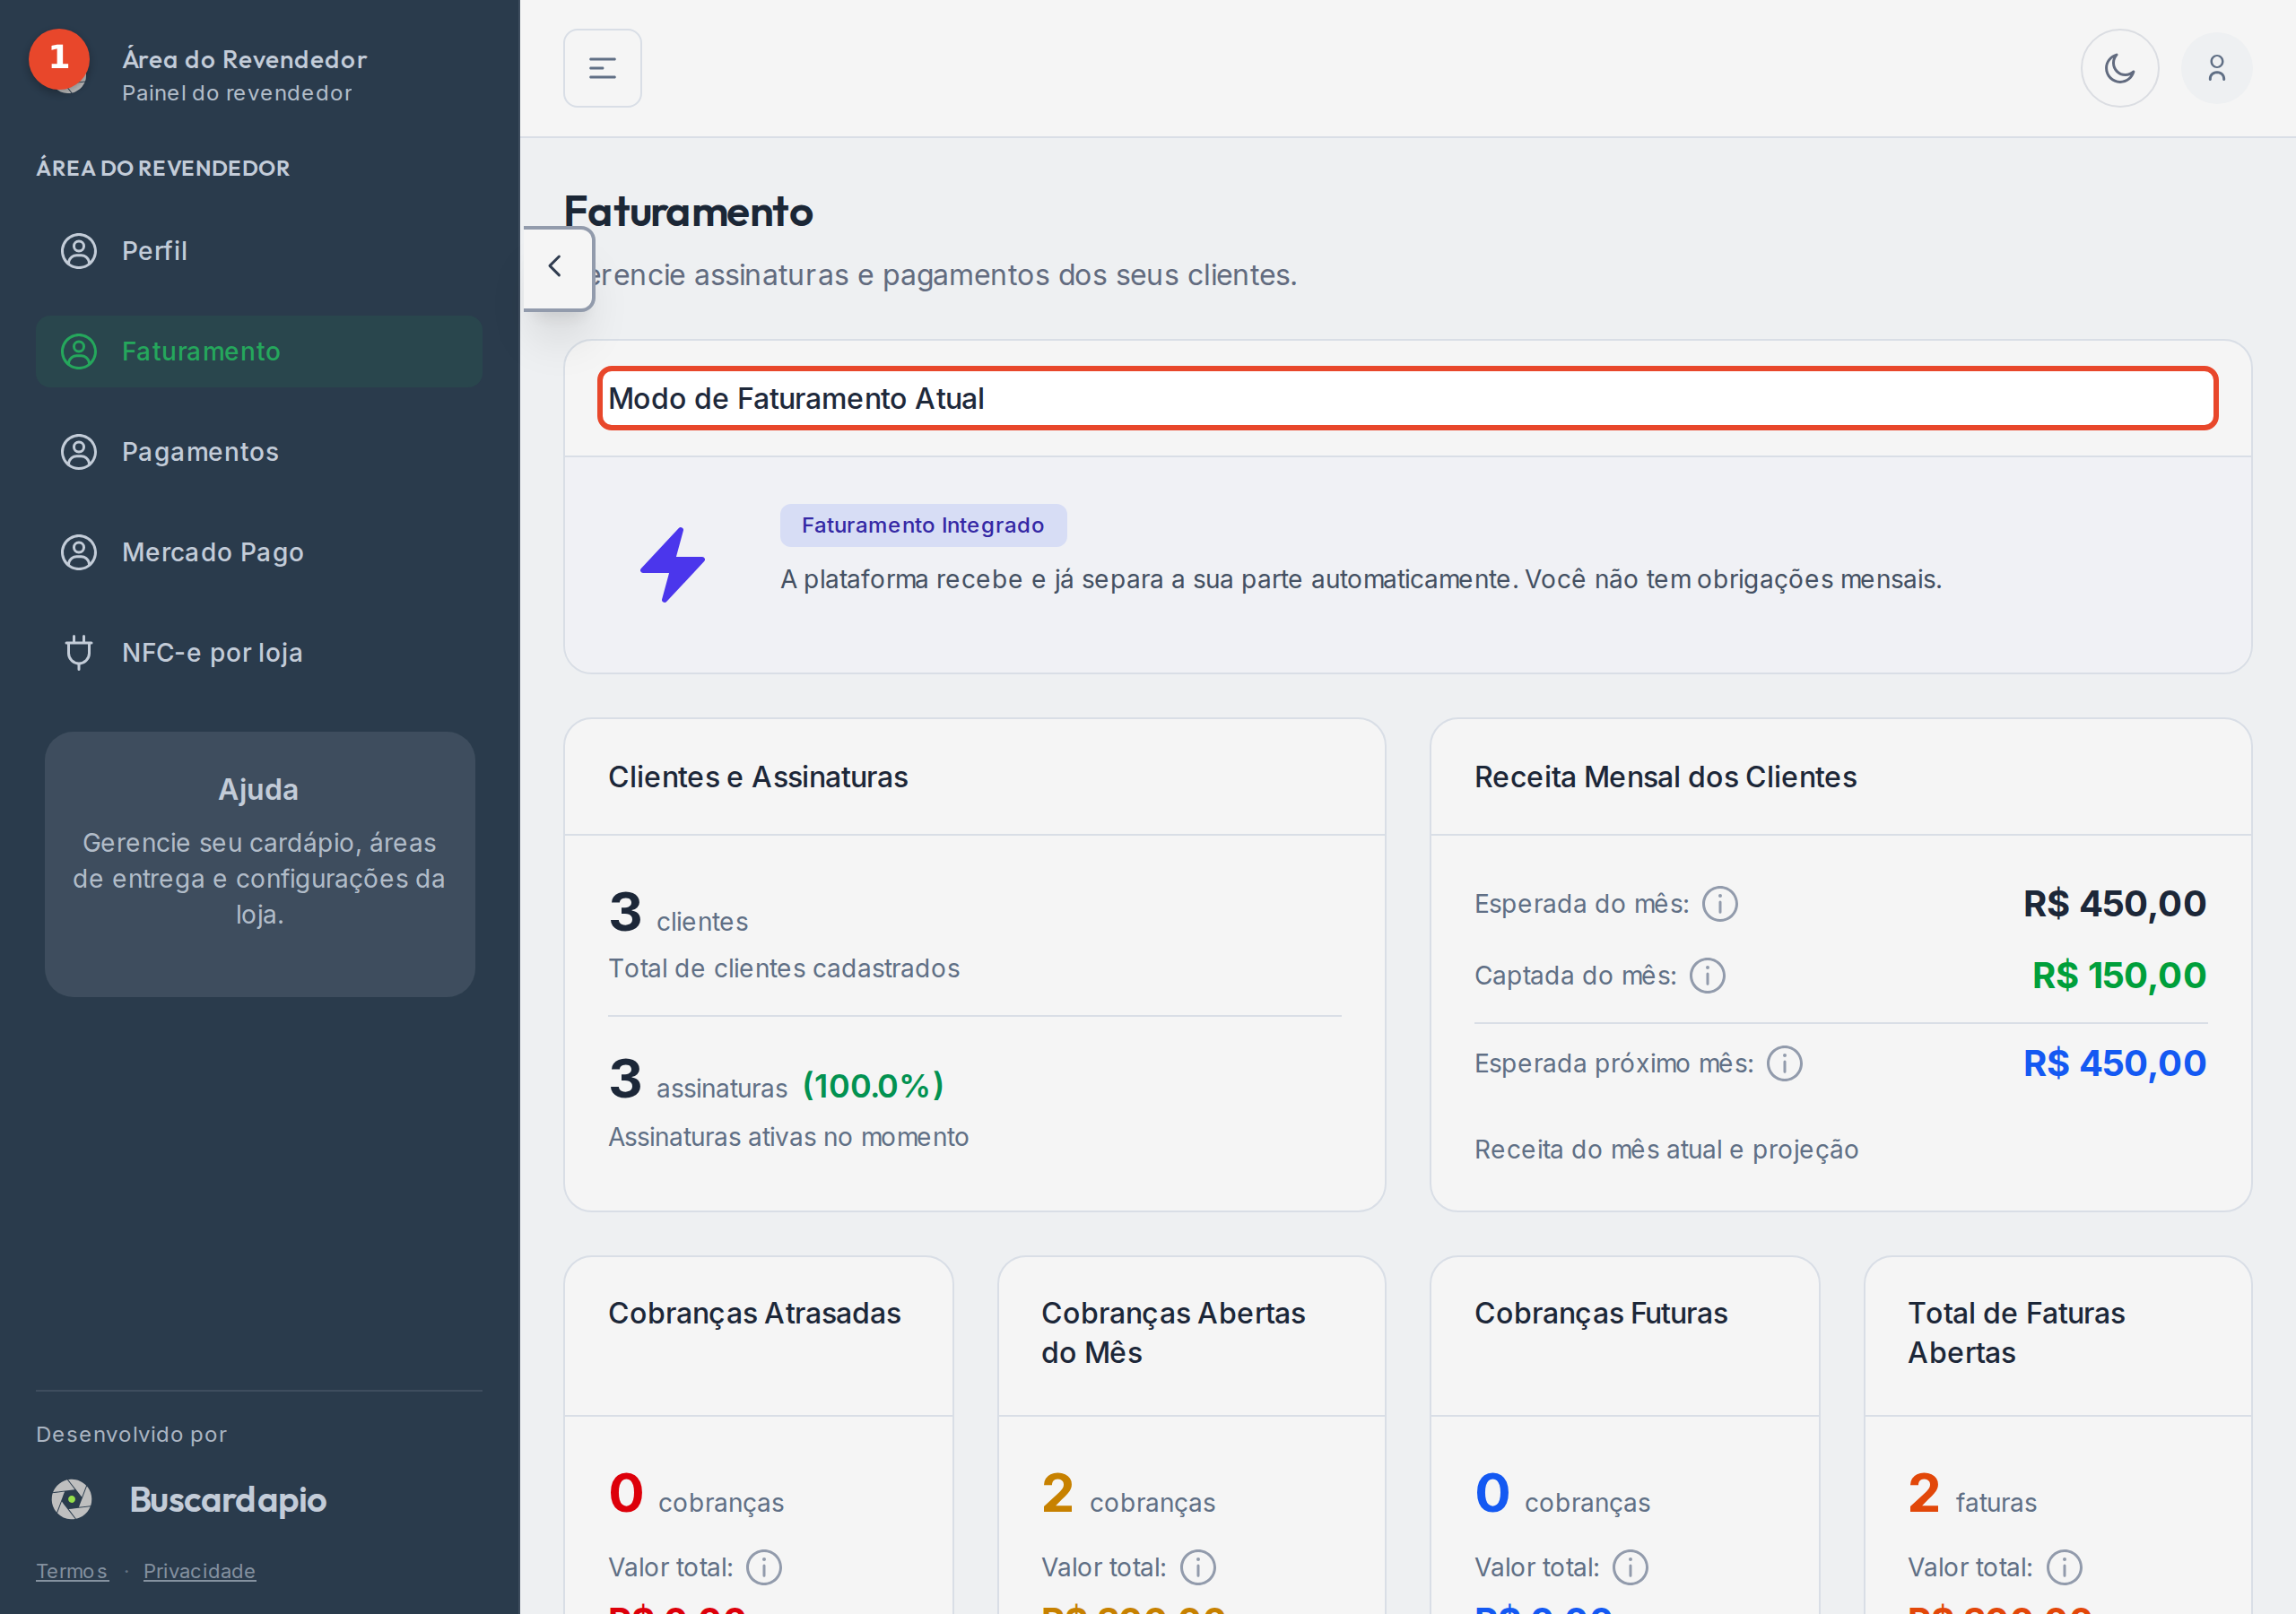This screenshot has width=2296, height=1614.
Task: Collapse sidebar with the left chevron
Action: click(556, 267)
